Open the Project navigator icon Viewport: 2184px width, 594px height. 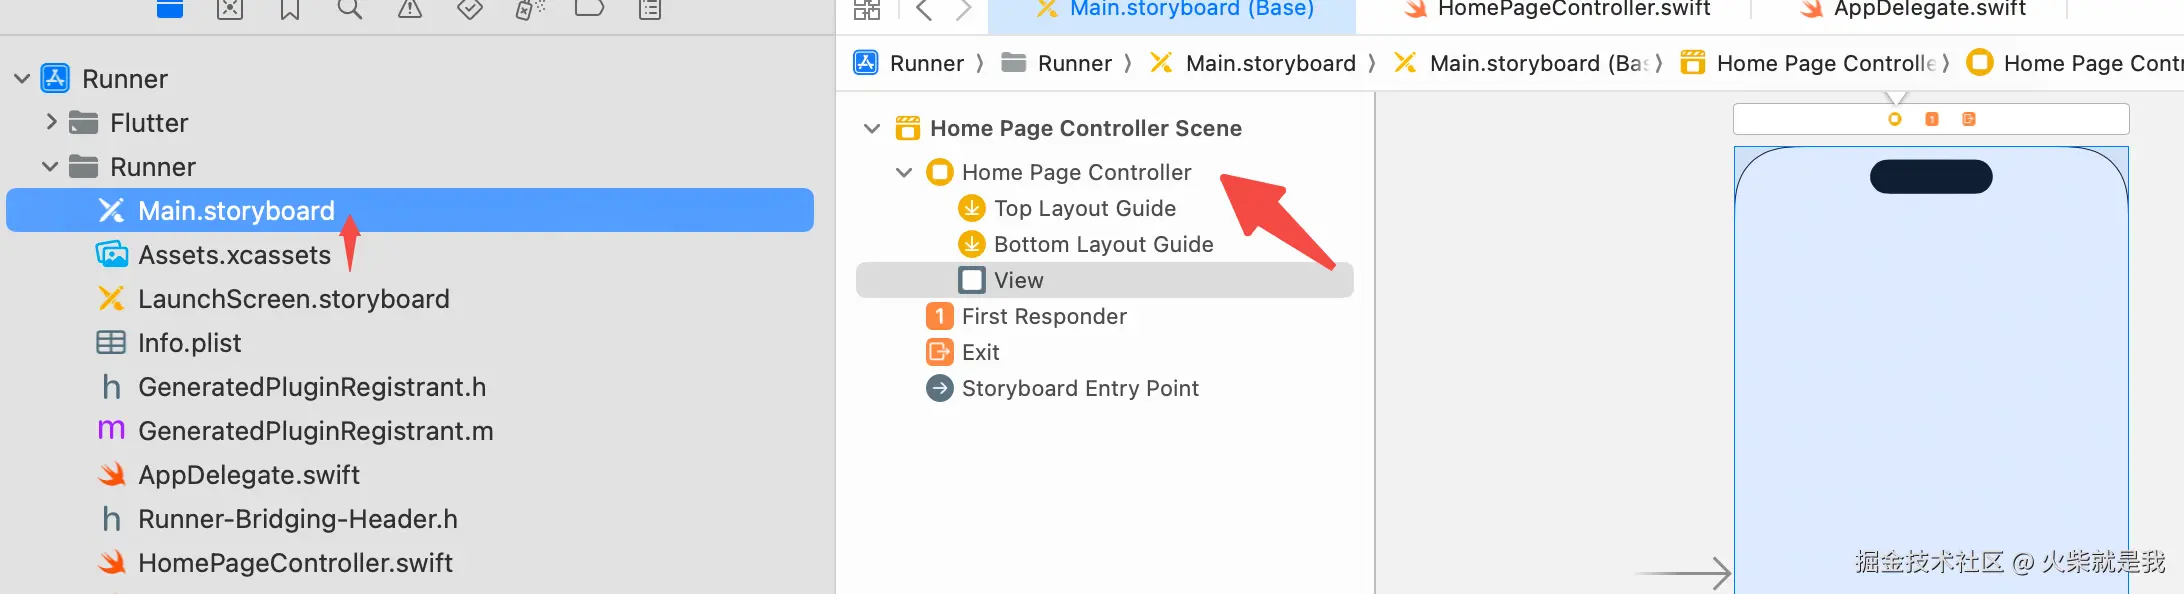pos(170,10)
